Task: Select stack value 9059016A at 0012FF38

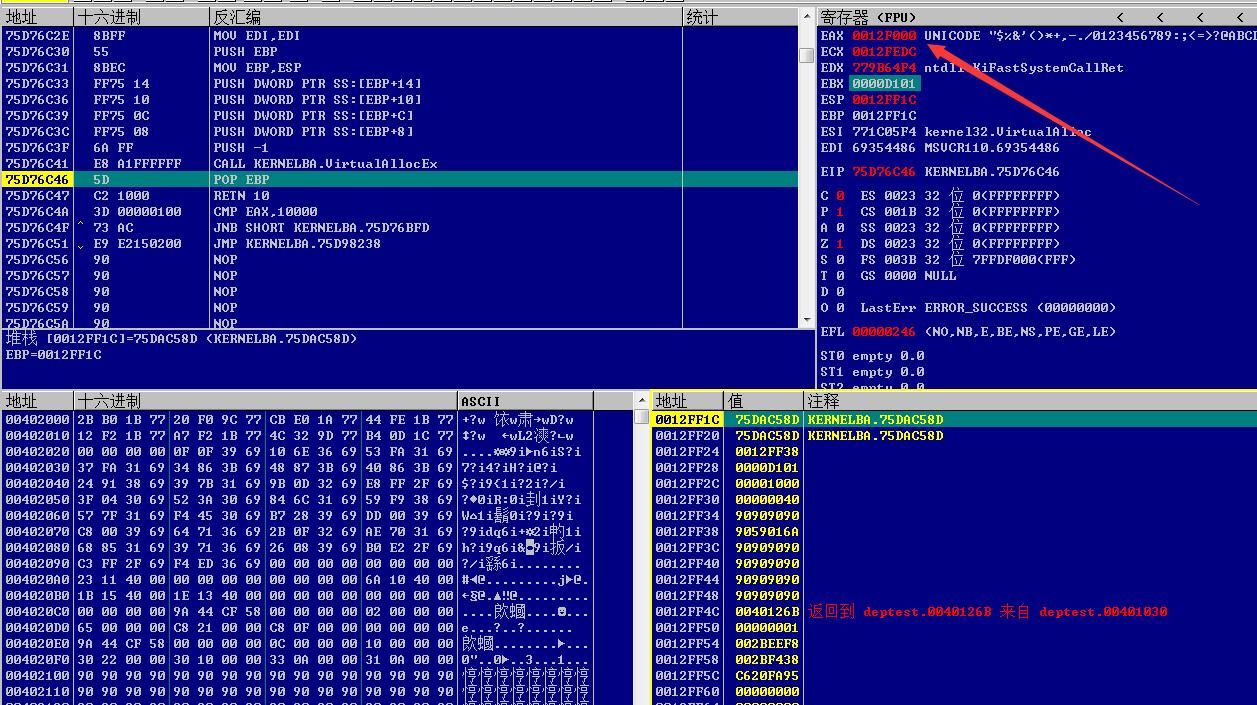Action: pyautogui.click(x=767, y=531)
